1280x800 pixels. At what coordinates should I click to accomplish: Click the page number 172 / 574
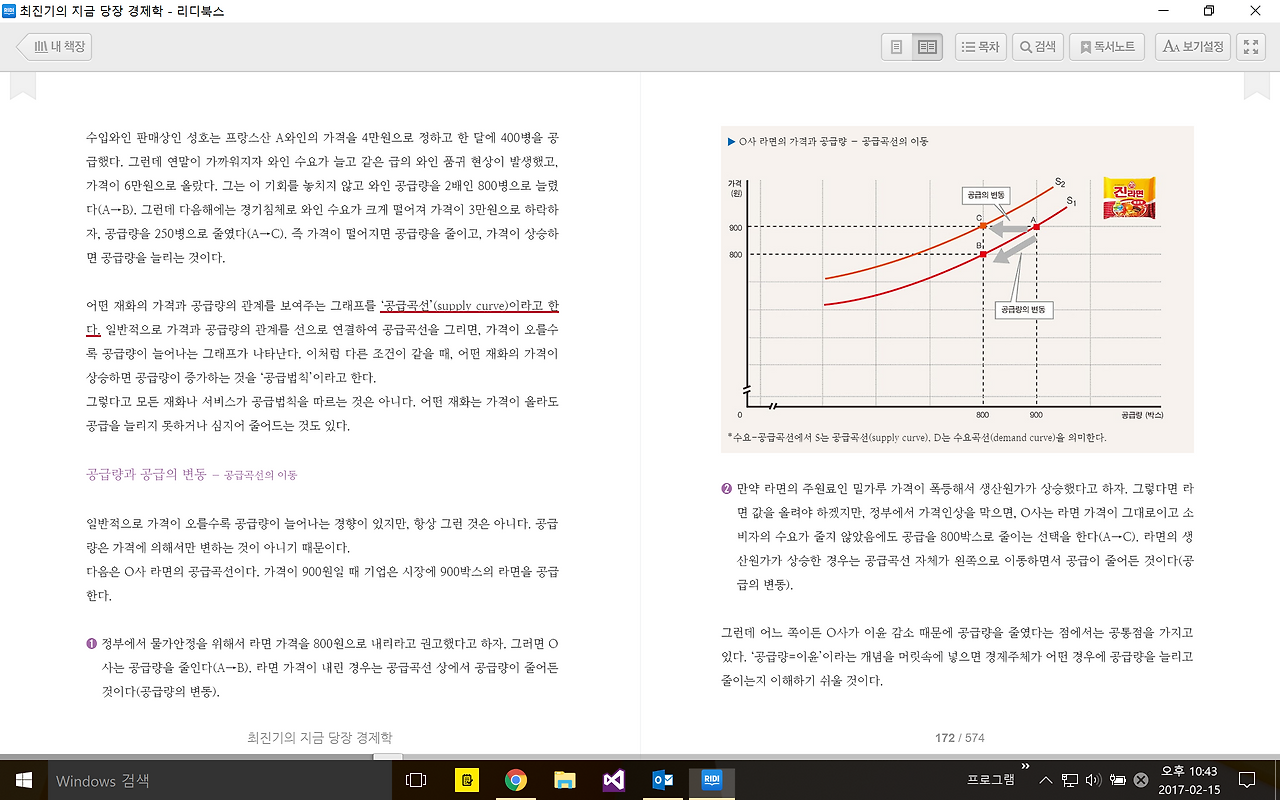(959, 738)
